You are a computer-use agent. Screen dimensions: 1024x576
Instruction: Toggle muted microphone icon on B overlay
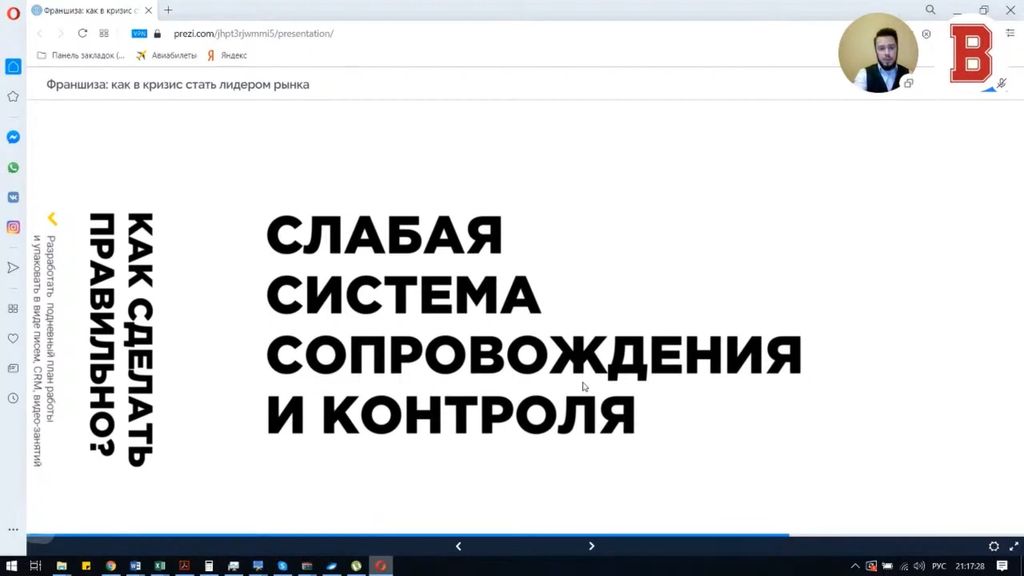pyautogui.click(x=1002, y=83)
